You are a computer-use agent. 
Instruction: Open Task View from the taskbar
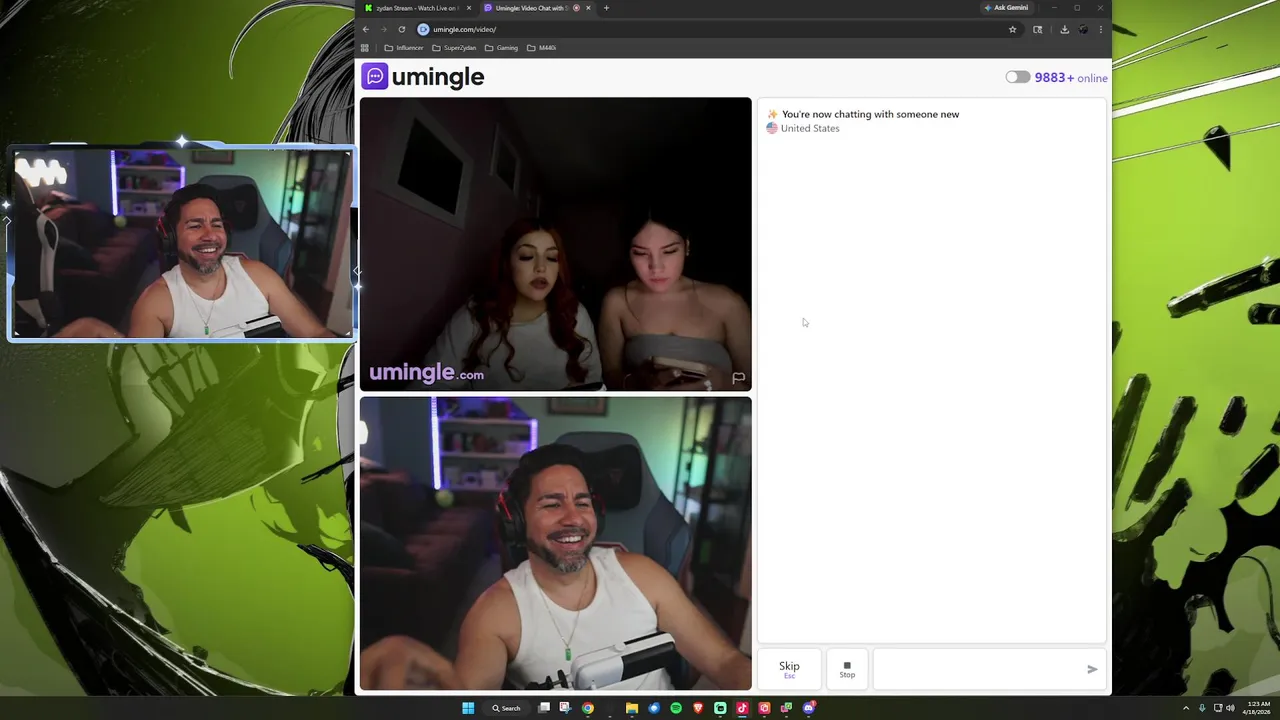tap(544, 708)
